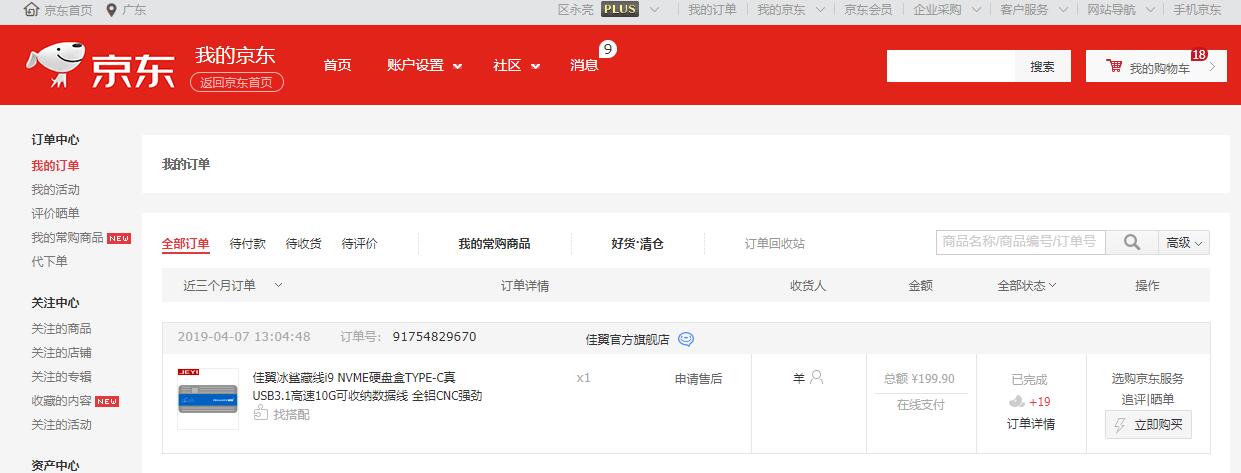Open 关注的商品 in the sidebar
This screenshot has height=473, width=1241.
click(x=61, y=328)
